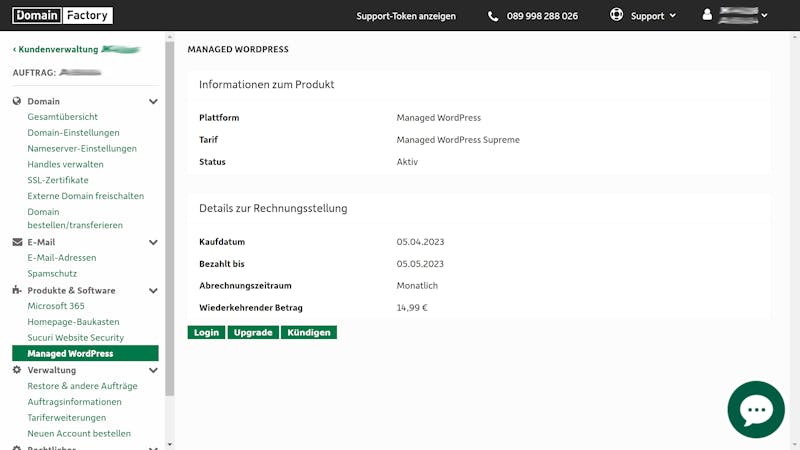Viewport: 800px width, 450px height.
Task: Open E-Mail-Adressen
Action: 62,258
